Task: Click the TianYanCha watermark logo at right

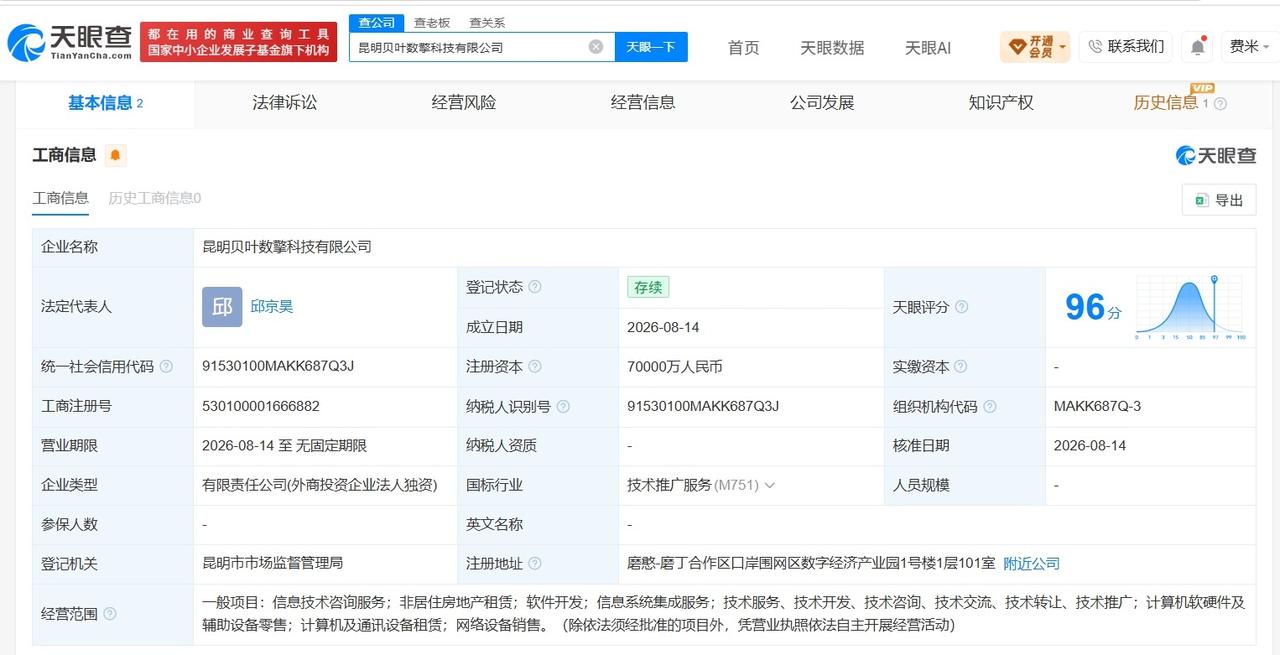Action: point(1216,155)
